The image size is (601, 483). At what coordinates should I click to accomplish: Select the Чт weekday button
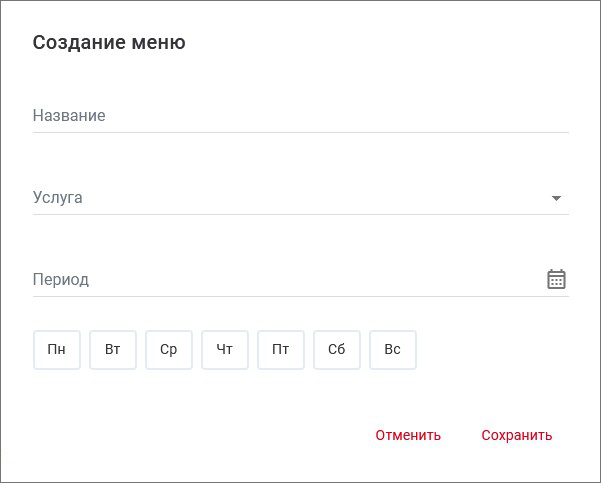(x=225, y=350)
